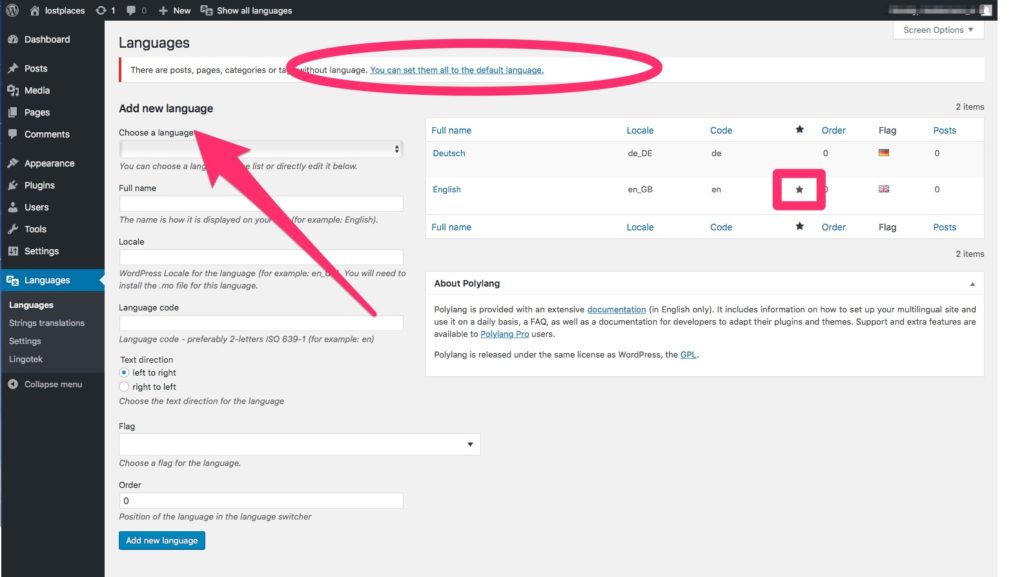
Task: Click the Dashboard gauge icon
Action: [13, 39]
